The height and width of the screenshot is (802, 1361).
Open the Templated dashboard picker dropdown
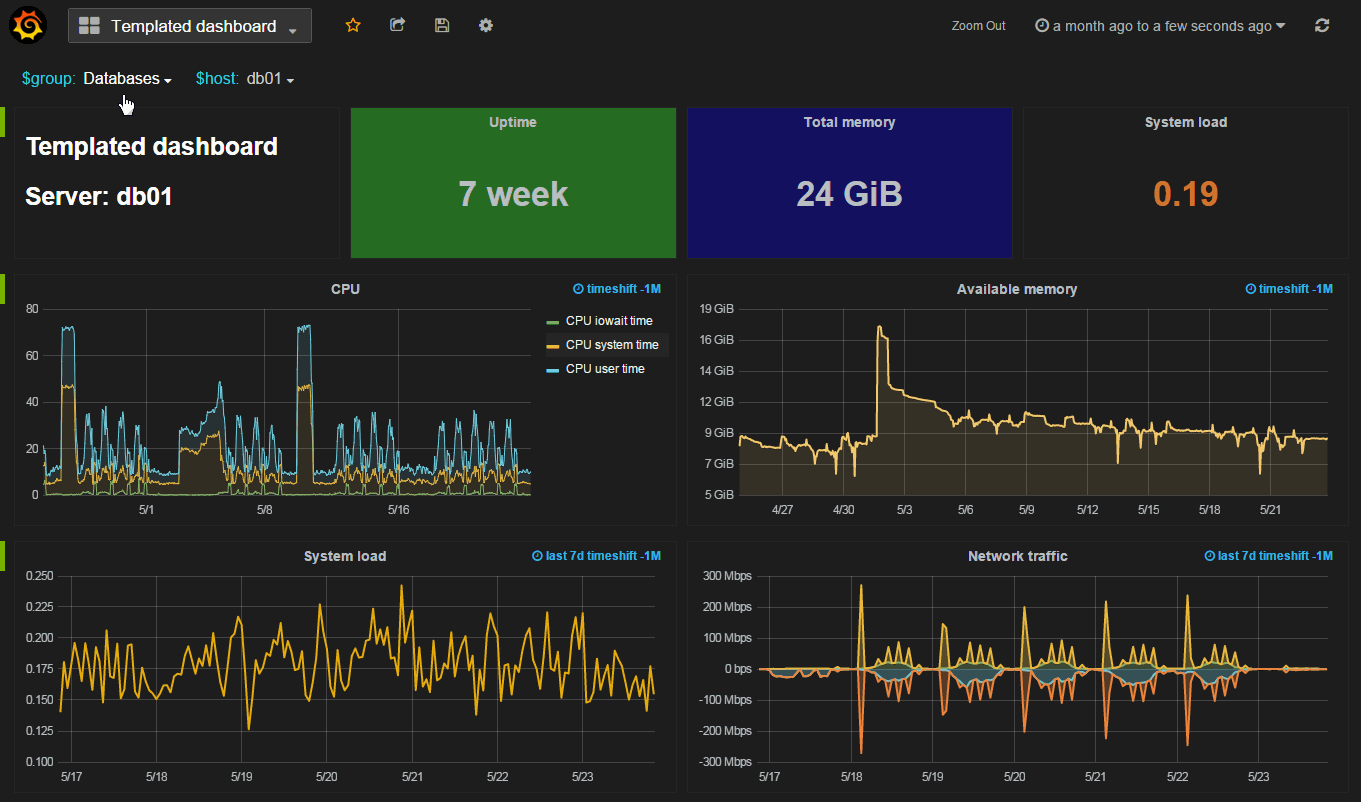click(x=190, y=26)
